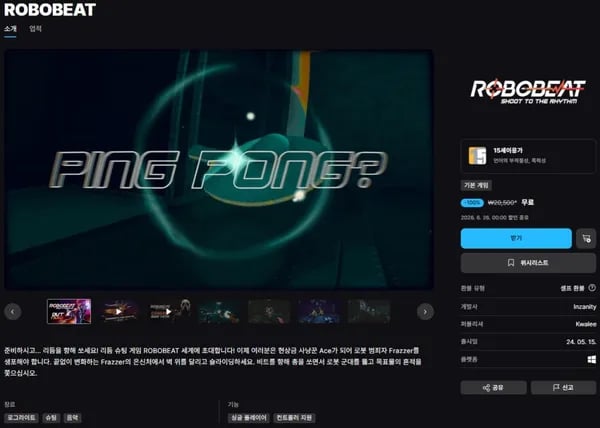The width and height of the screenshot is (600, 428).
Task: Select the 컨트롤러 지원 feature tag
Action: pyautogui.click(x=294, y=418)
